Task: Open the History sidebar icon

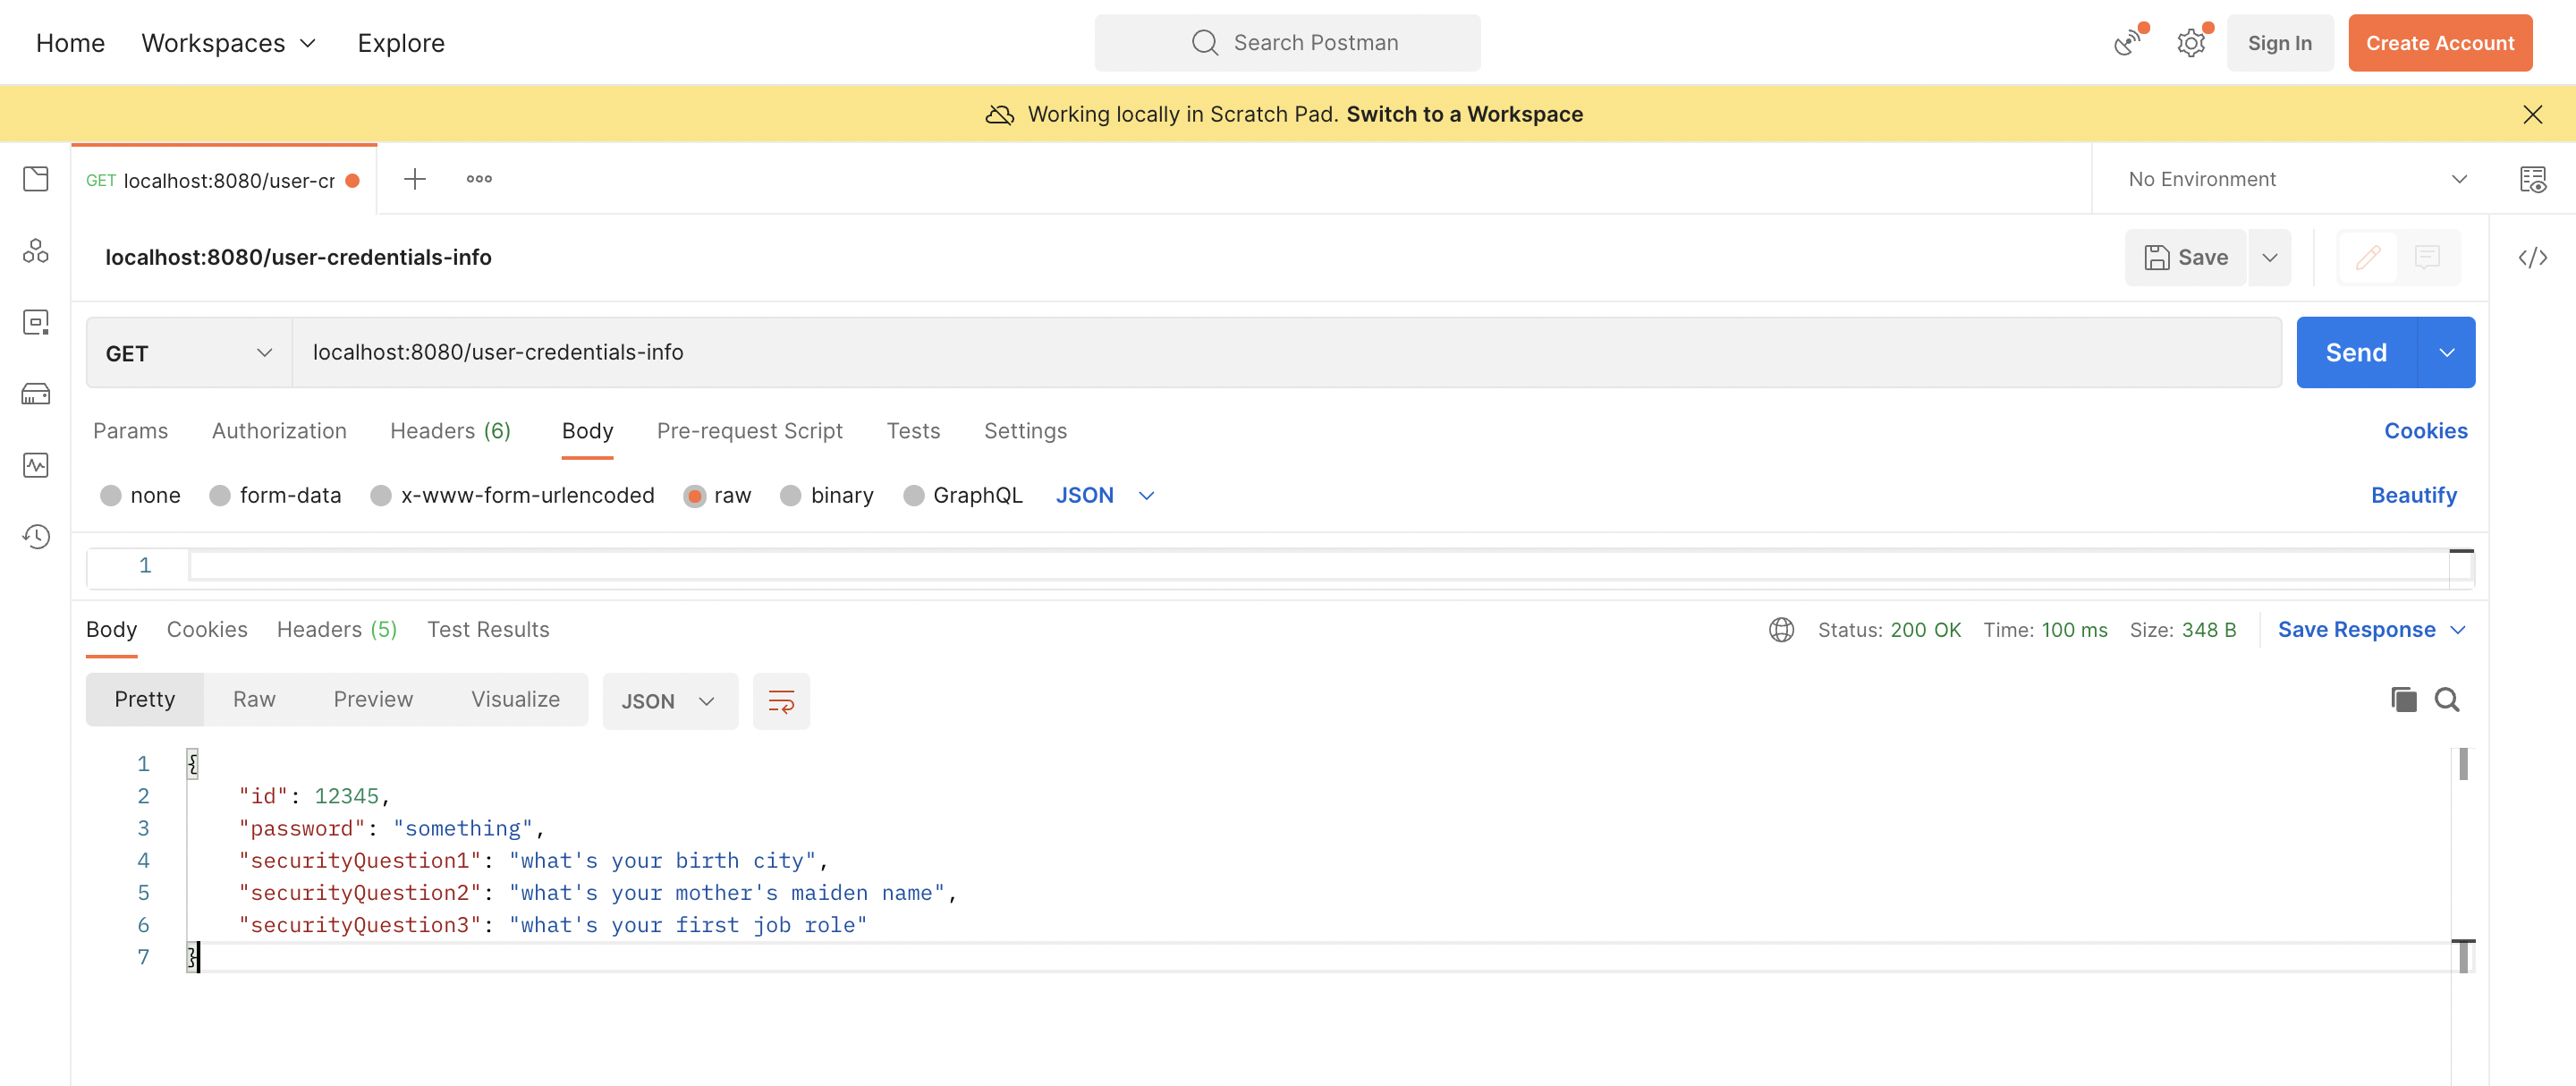Action: [x=36, y=537]
